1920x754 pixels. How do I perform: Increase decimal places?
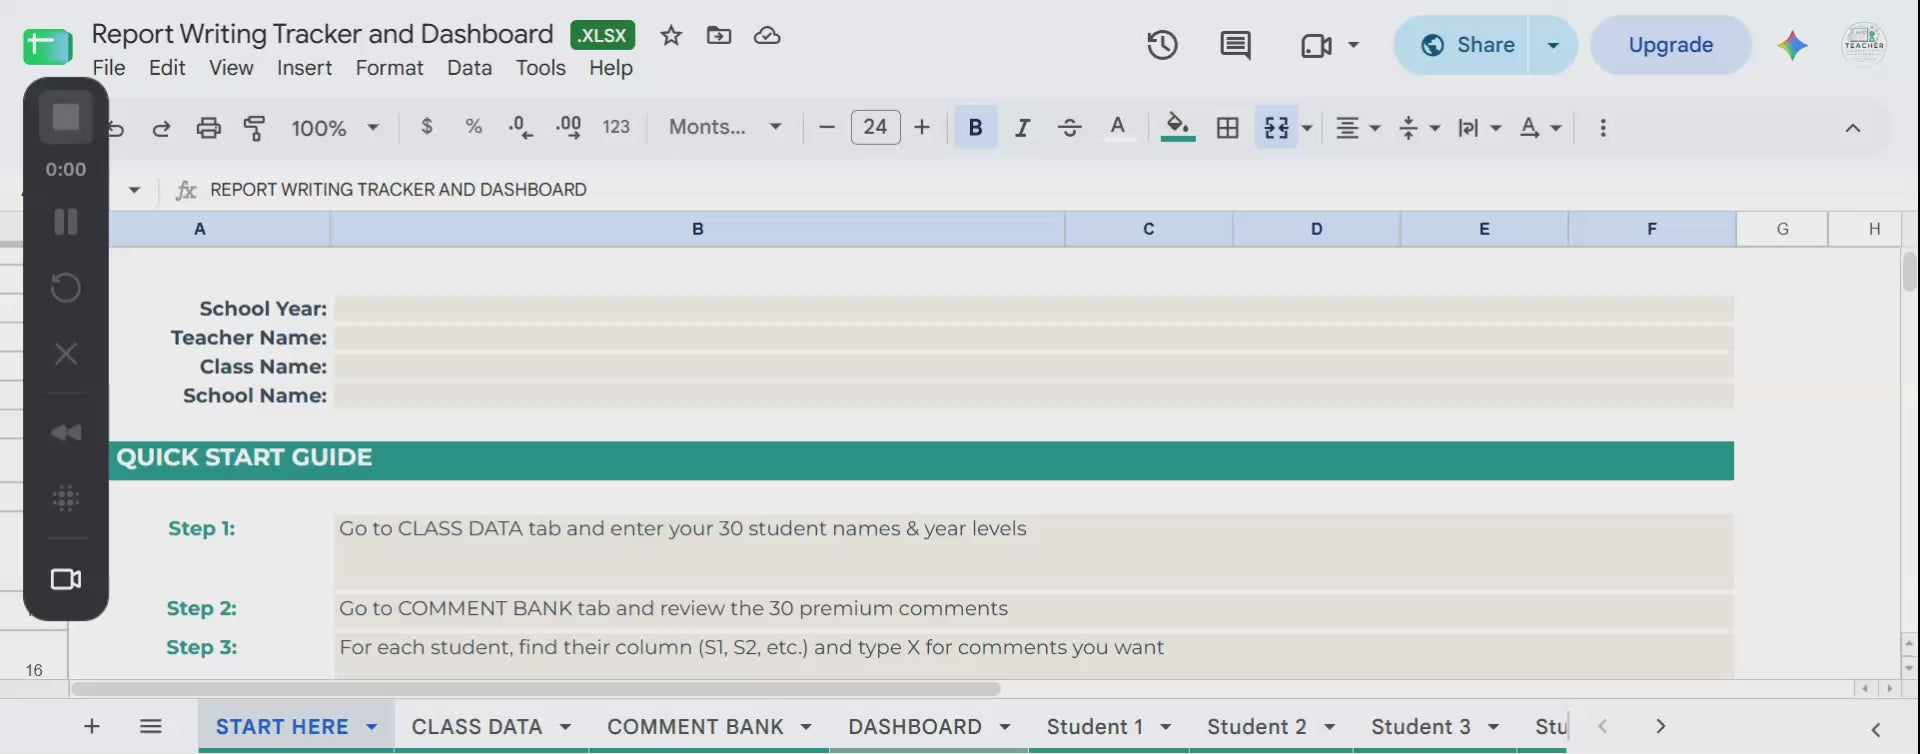568,127
